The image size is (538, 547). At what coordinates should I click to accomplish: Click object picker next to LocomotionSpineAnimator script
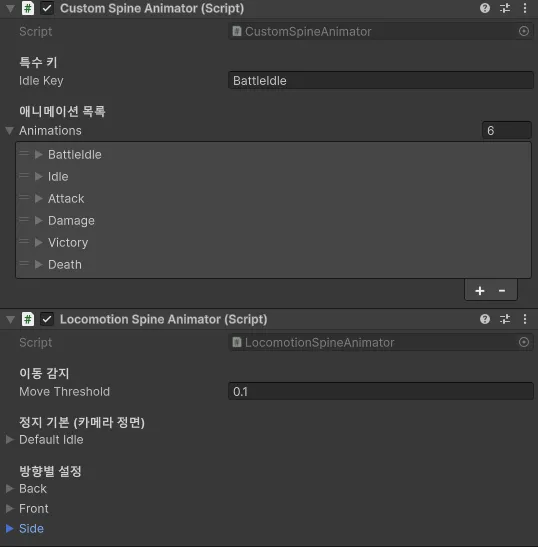tap(524, 342)
